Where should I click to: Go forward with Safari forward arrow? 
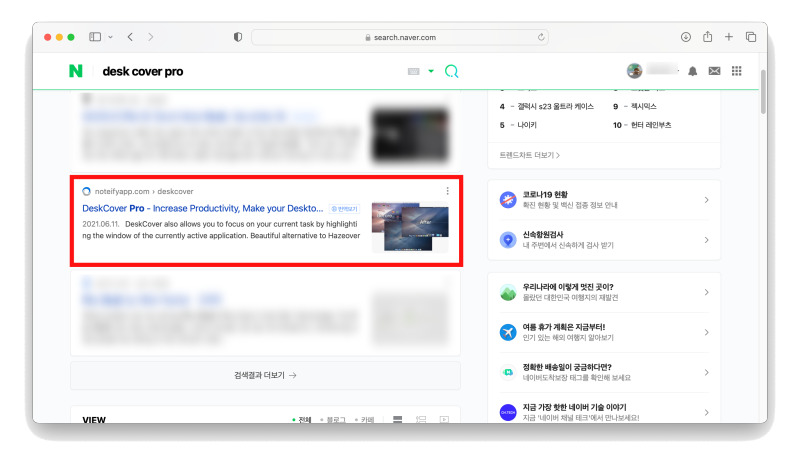[x=151, y=37]
